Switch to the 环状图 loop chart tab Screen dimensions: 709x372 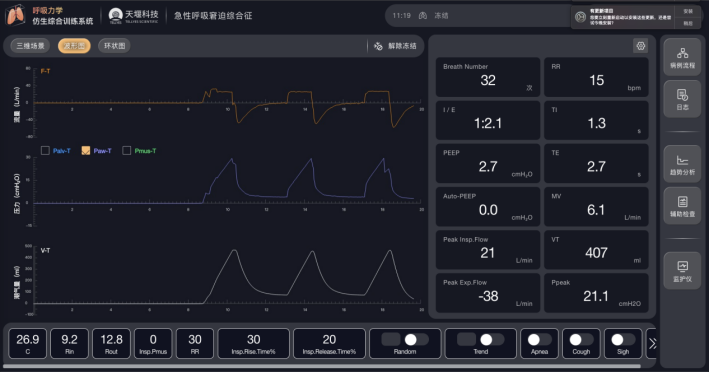(114, 46)
